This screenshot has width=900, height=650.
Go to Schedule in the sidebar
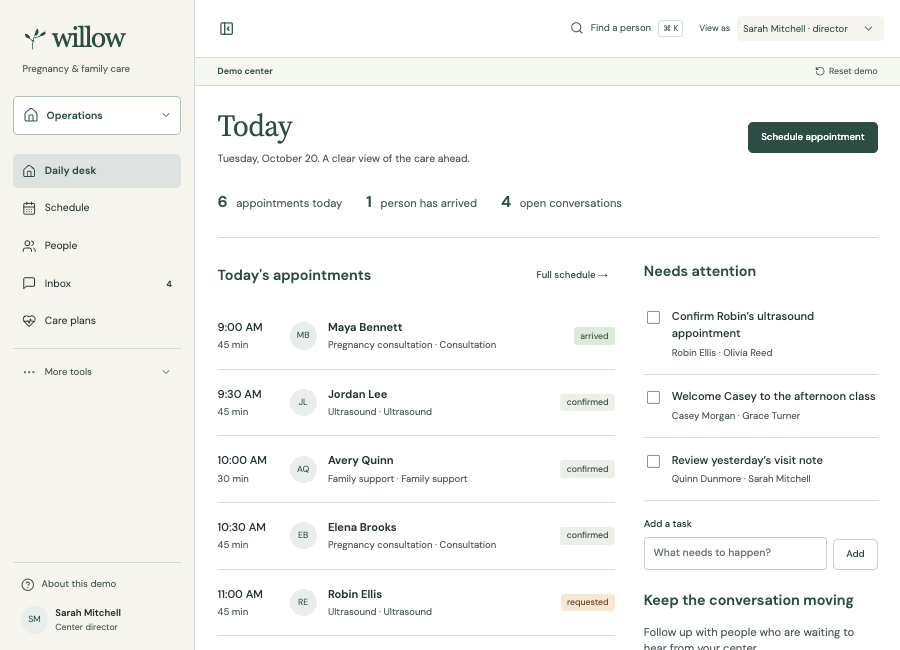[x=97, y=208]
